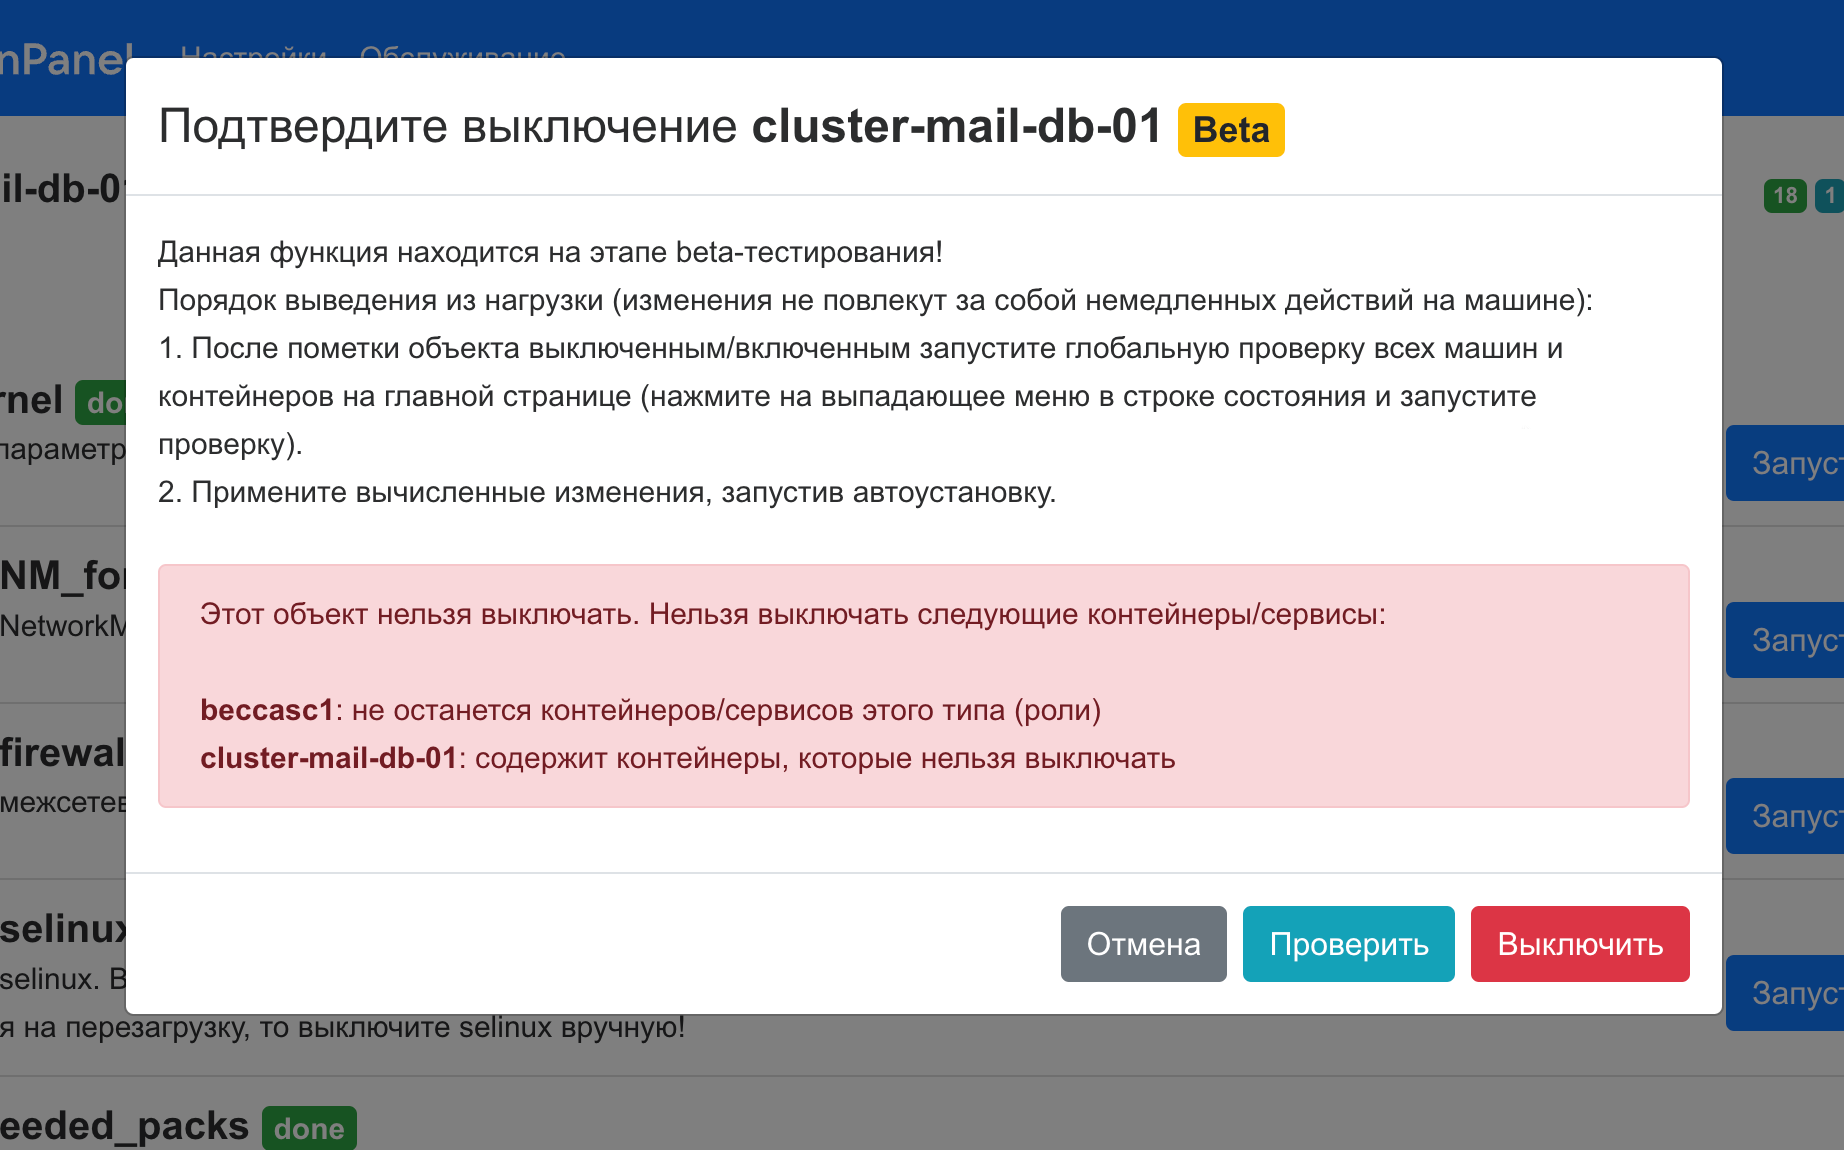The image size is (1844, 1150).
Task: Click the teal 1 counter badge
Action: tap(1831, 195)
